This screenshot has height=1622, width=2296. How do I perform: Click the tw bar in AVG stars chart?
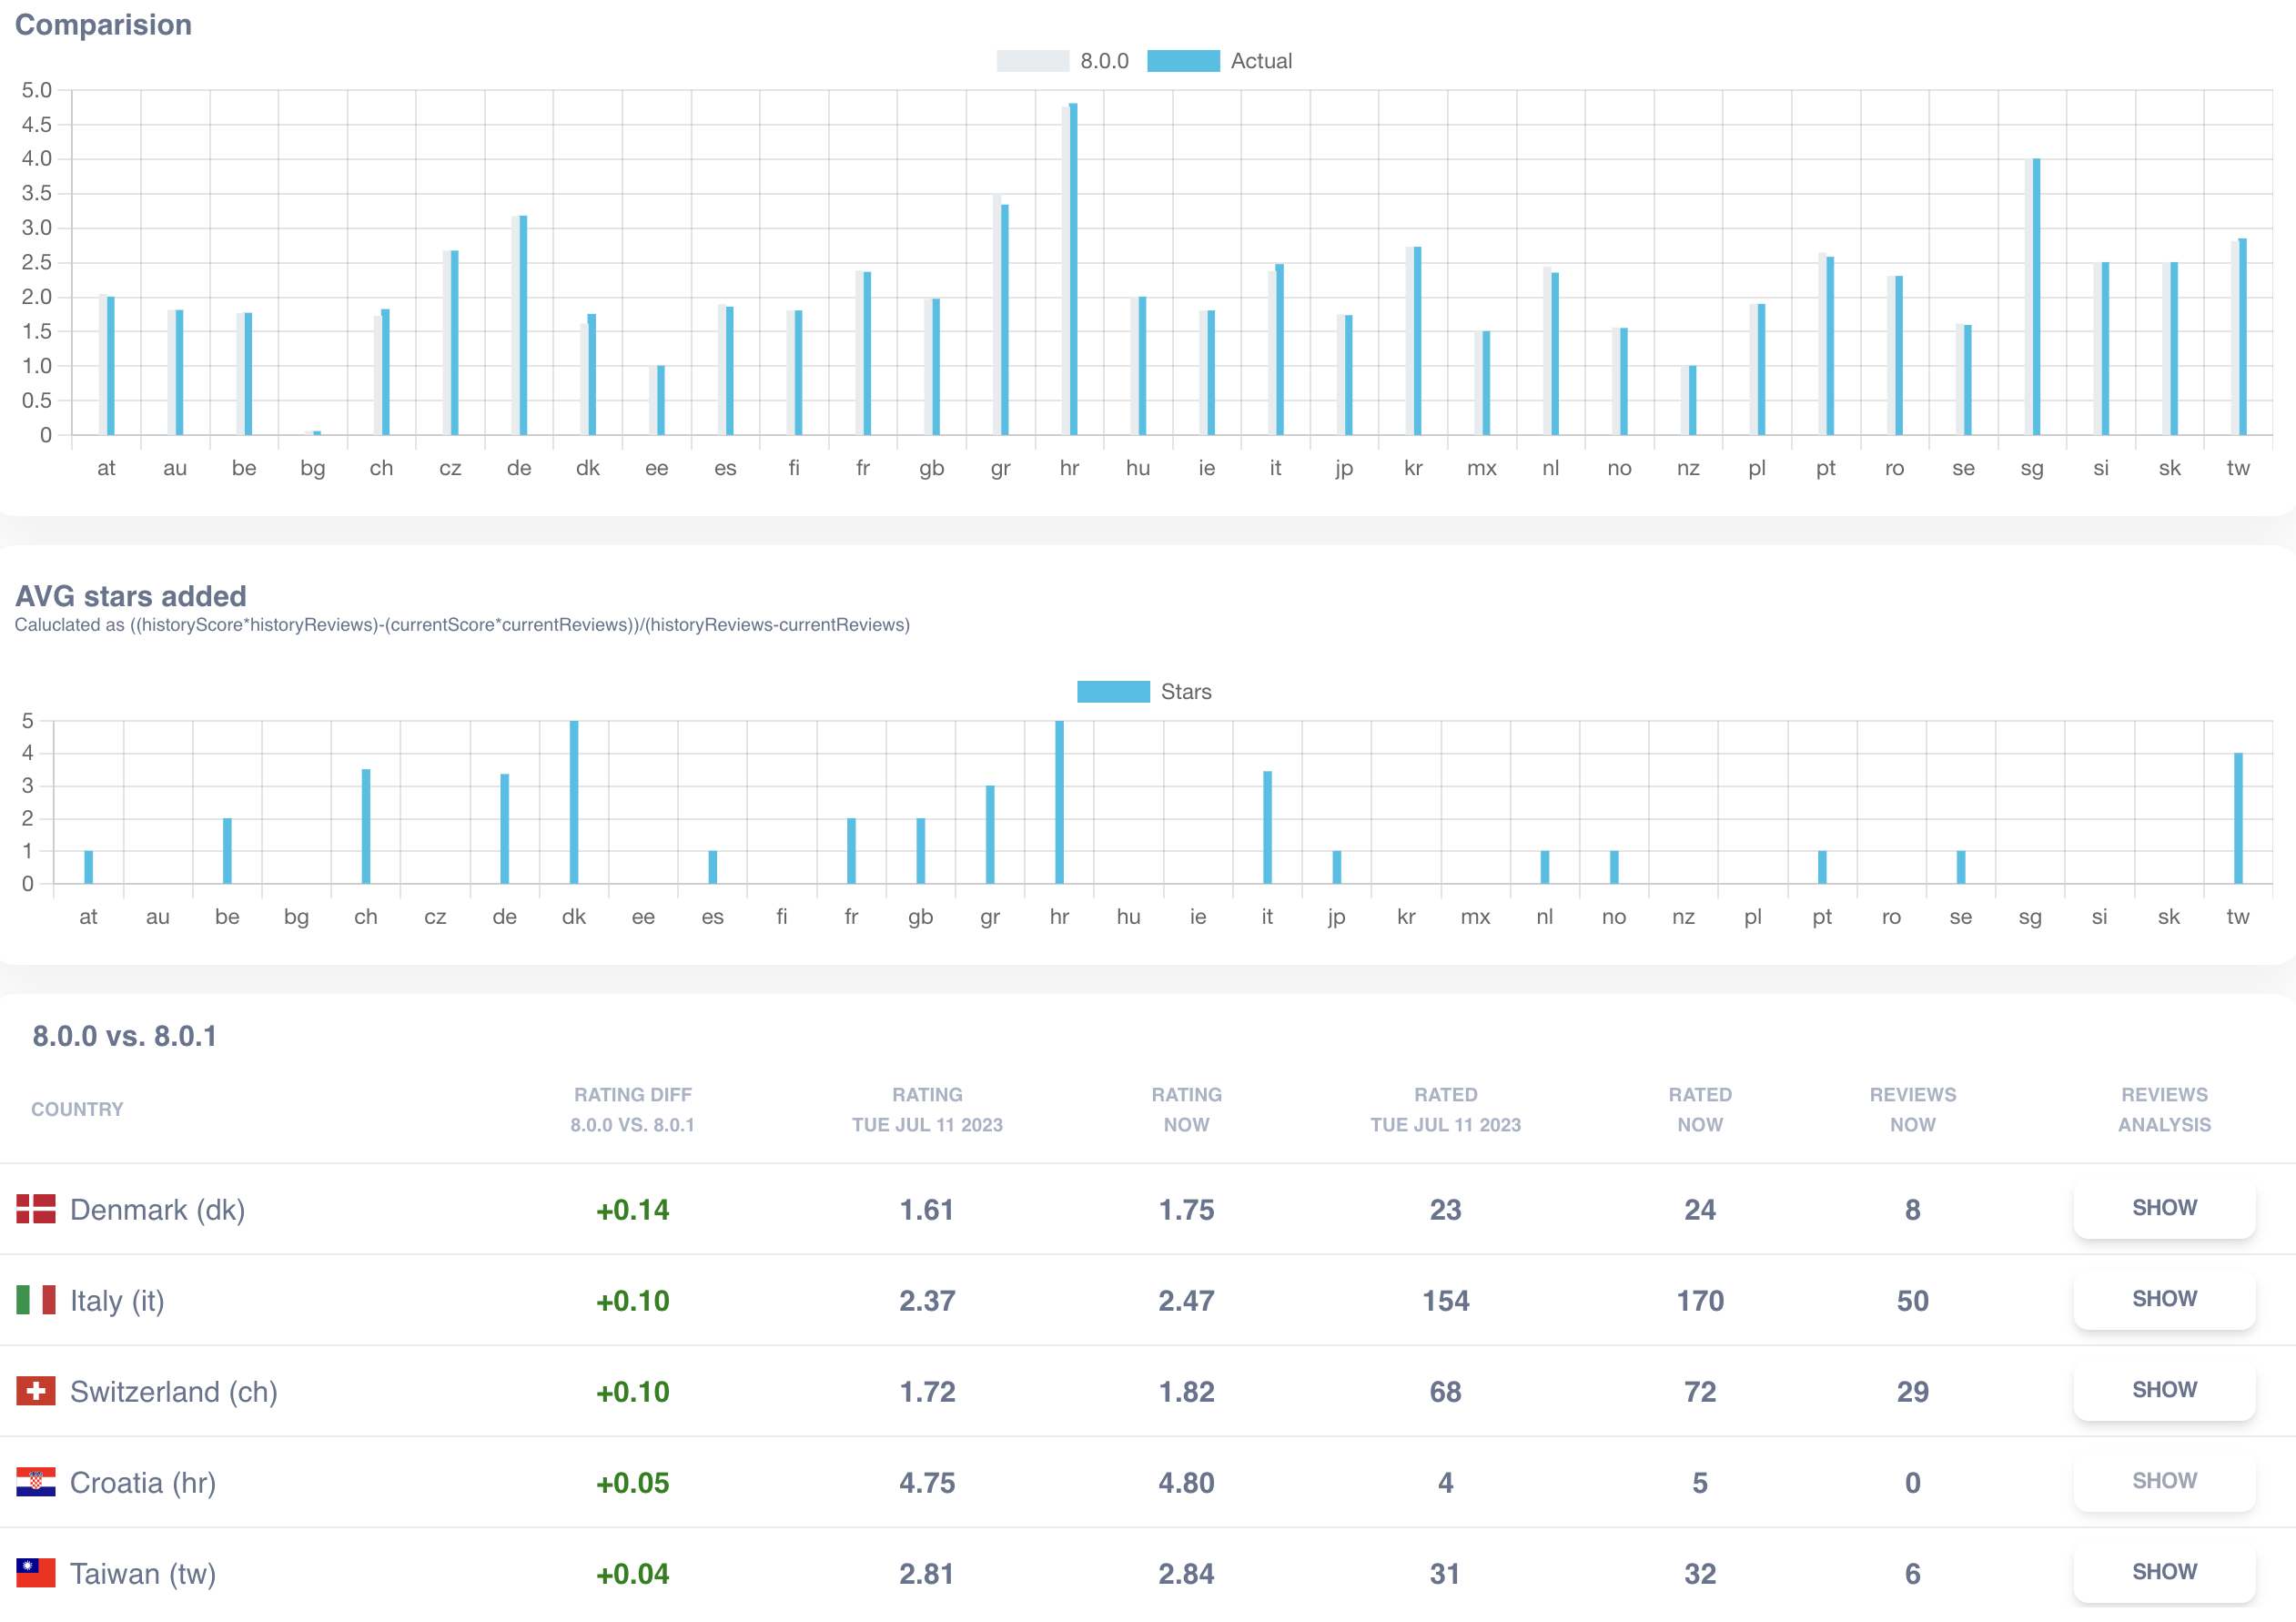[x=2238, y=818]
